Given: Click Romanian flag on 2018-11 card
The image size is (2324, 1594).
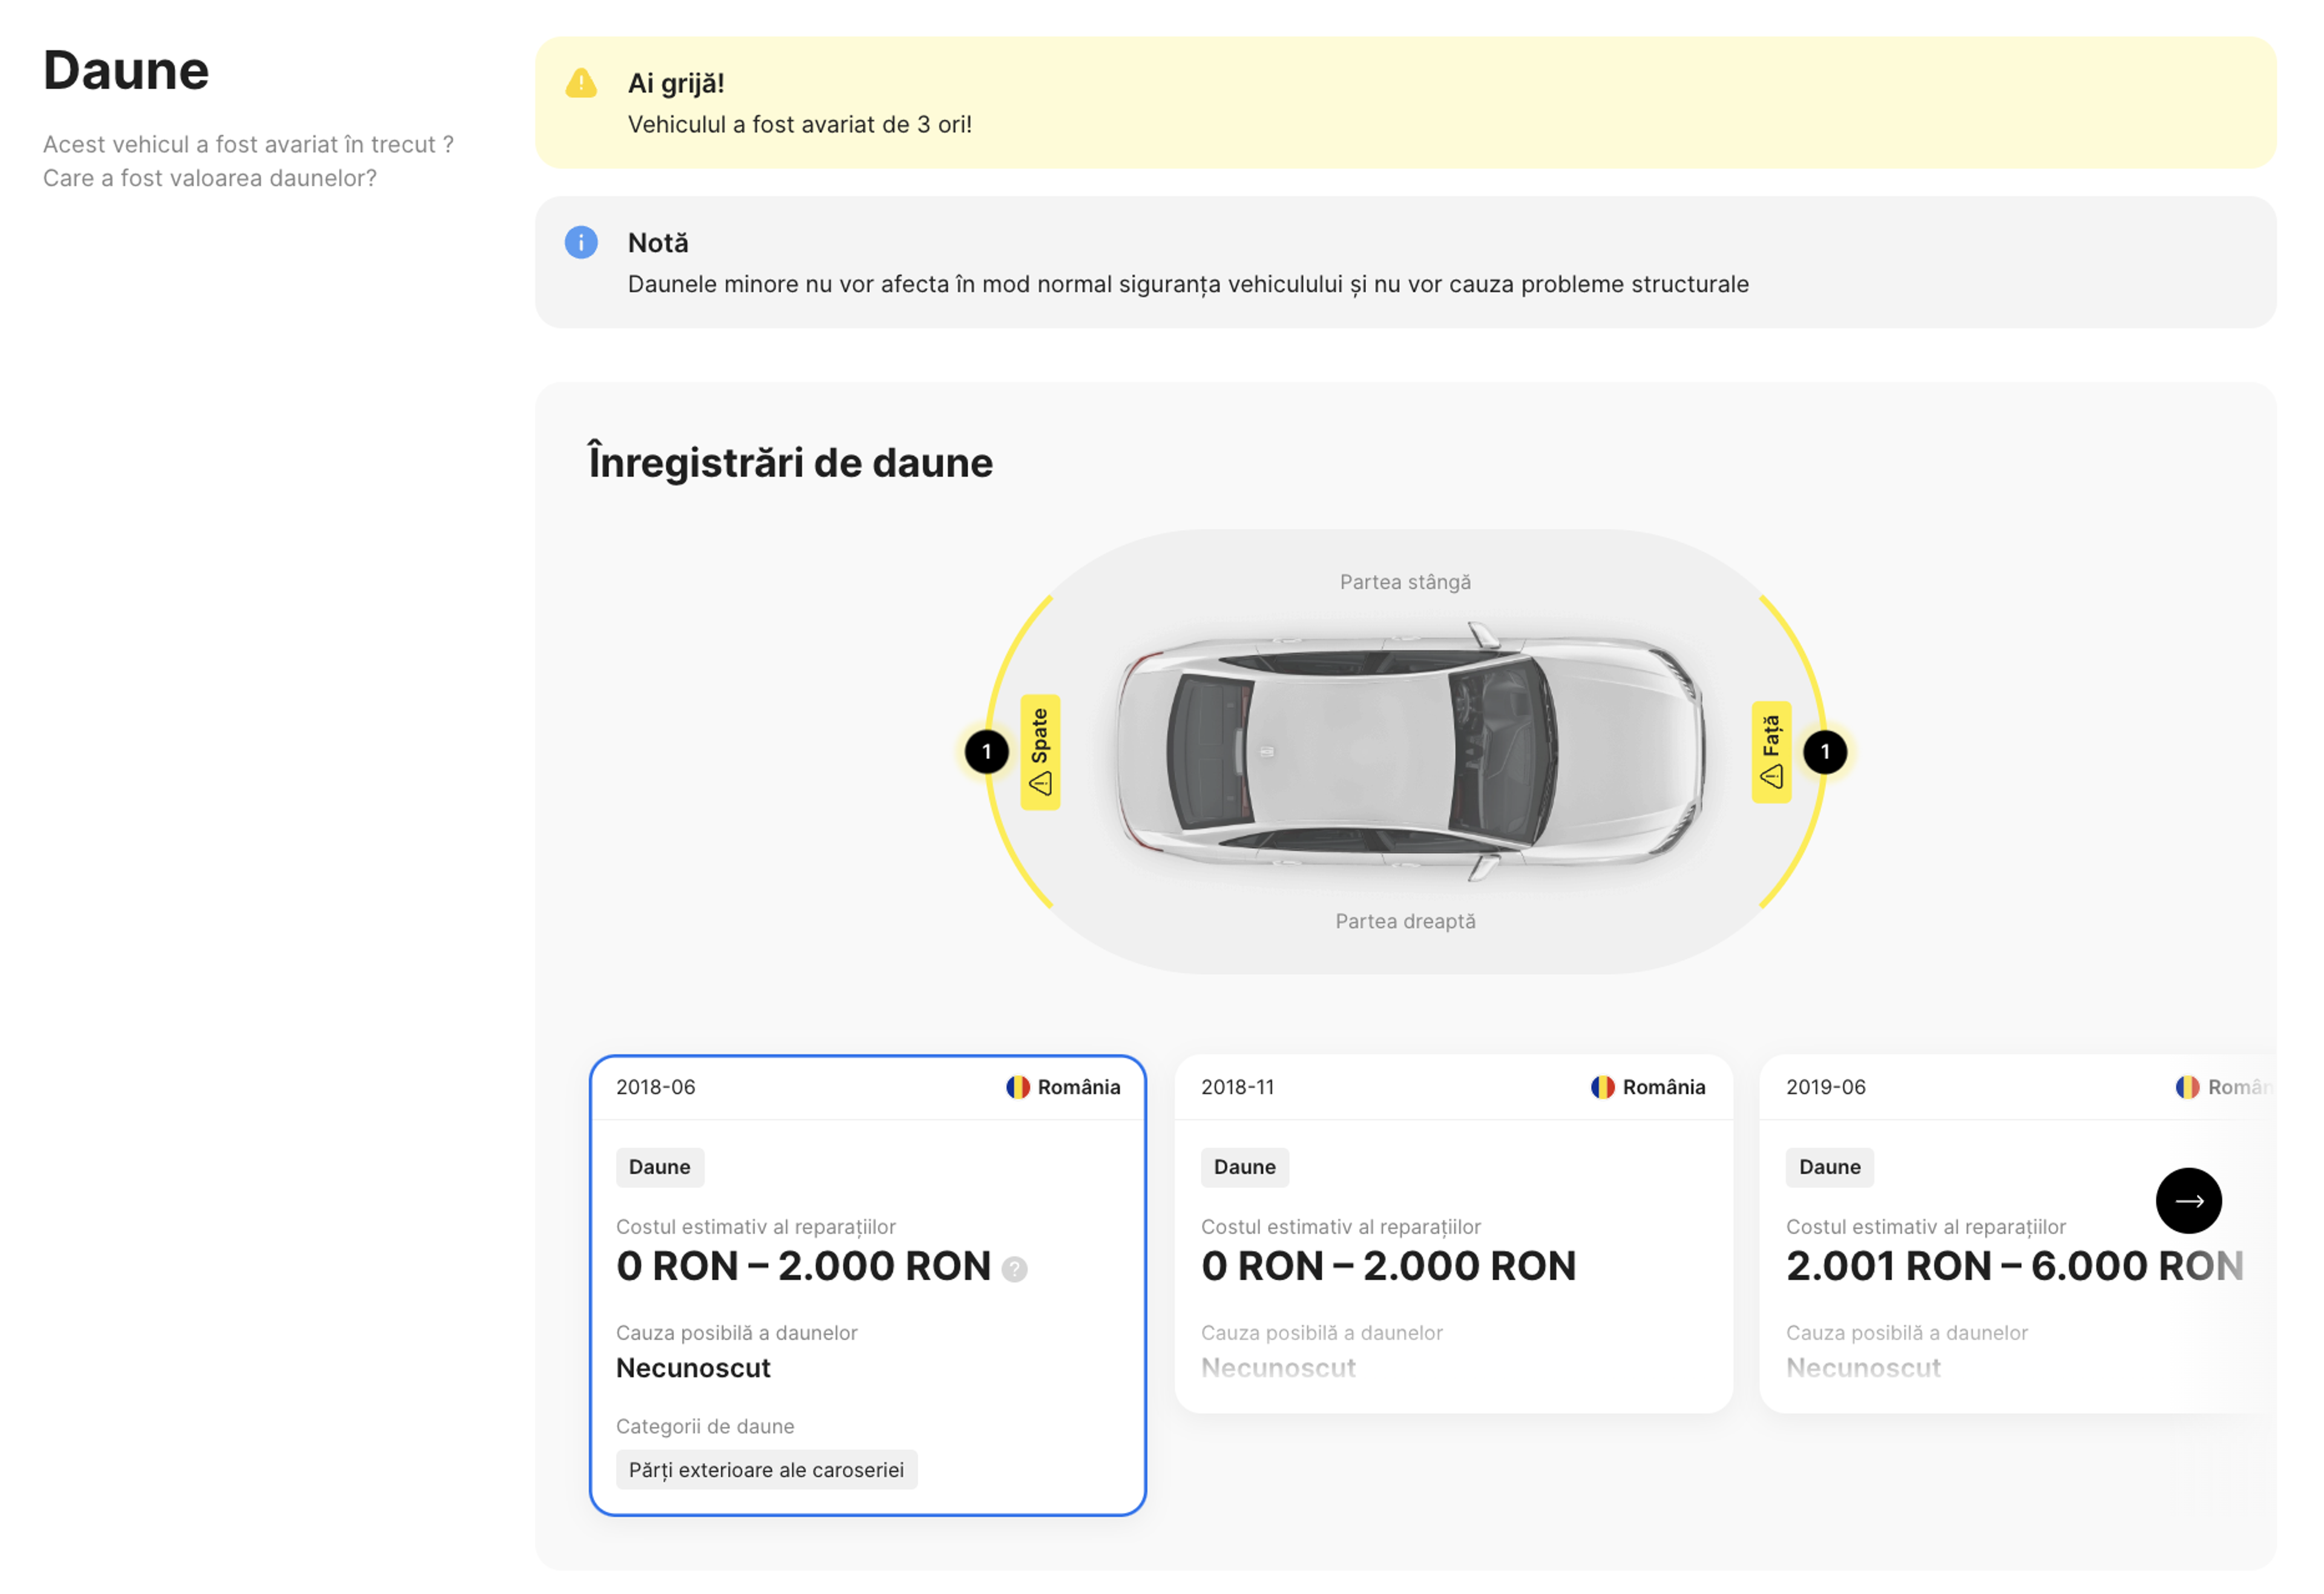Looking at the screenshot, I should click(x=1602, y=1087).
